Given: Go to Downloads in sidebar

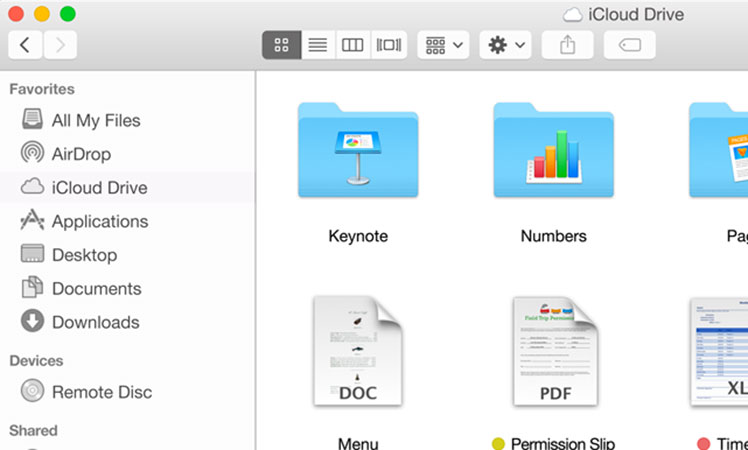Looking at the screenshot, I should 95,322.
